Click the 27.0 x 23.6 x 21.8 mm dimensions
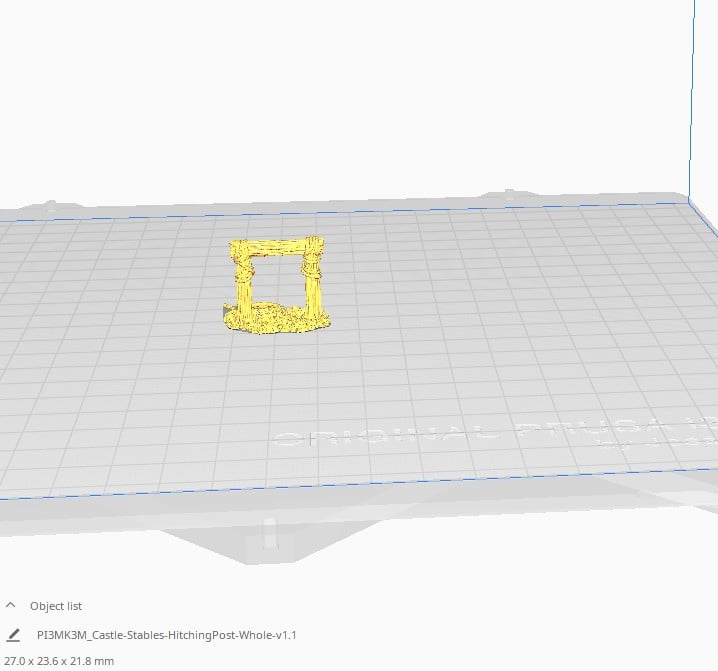The image size is (718, 671). (59, 661)
